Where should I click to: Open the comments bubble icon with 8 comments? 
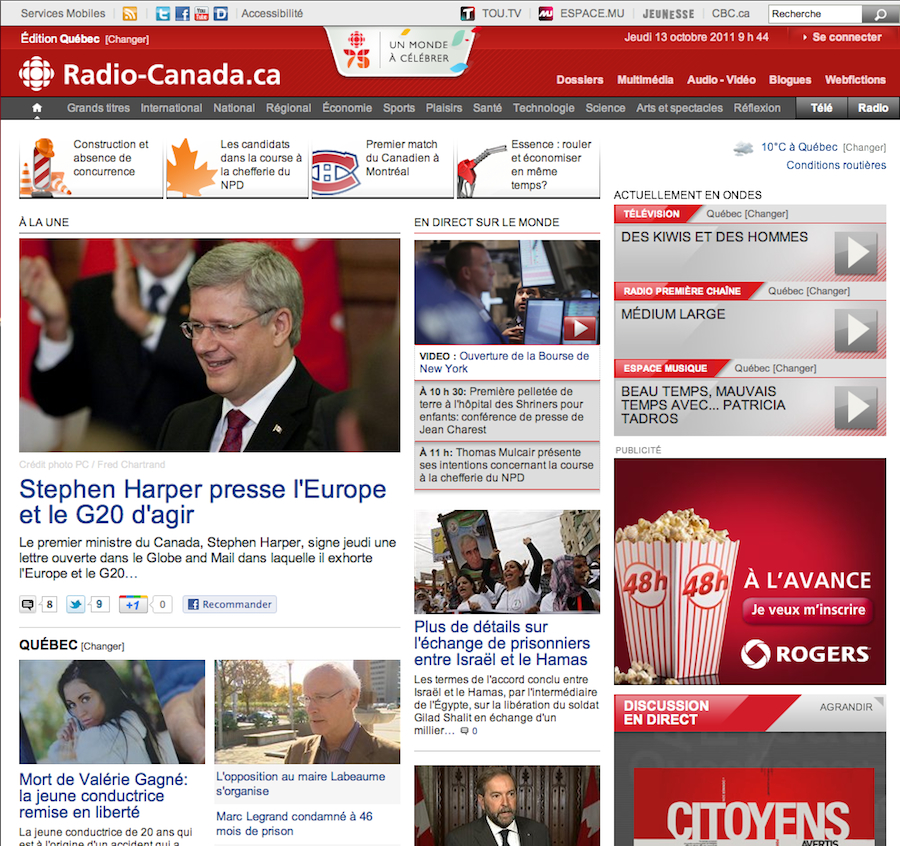(x=28, y=604)
